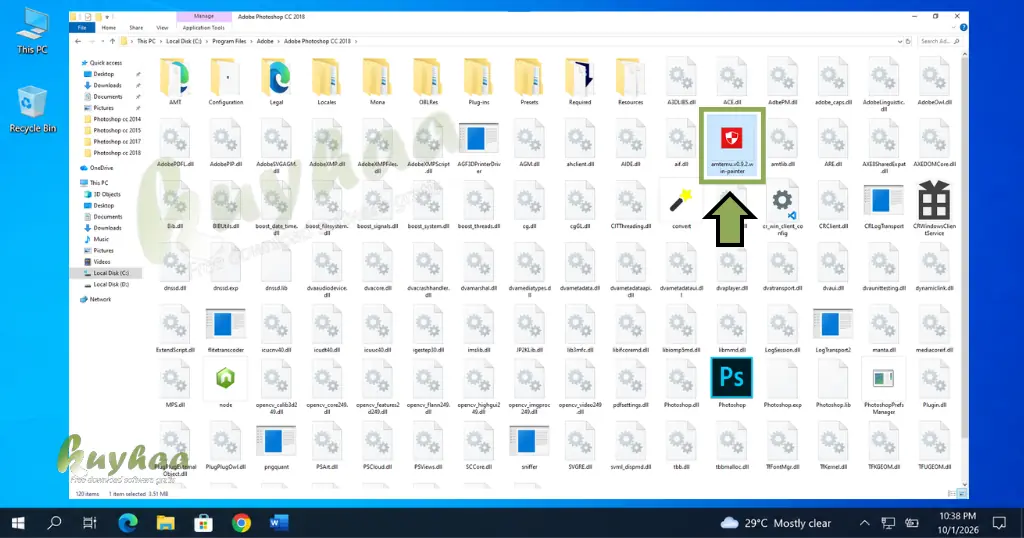Open Network in navigation pane

tap(95, 299)
